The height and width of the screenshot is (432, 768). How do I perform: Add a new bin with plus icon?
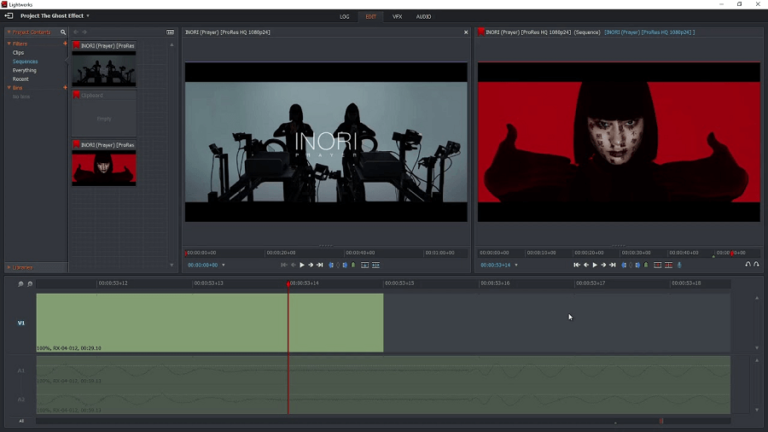coord(65,88)
